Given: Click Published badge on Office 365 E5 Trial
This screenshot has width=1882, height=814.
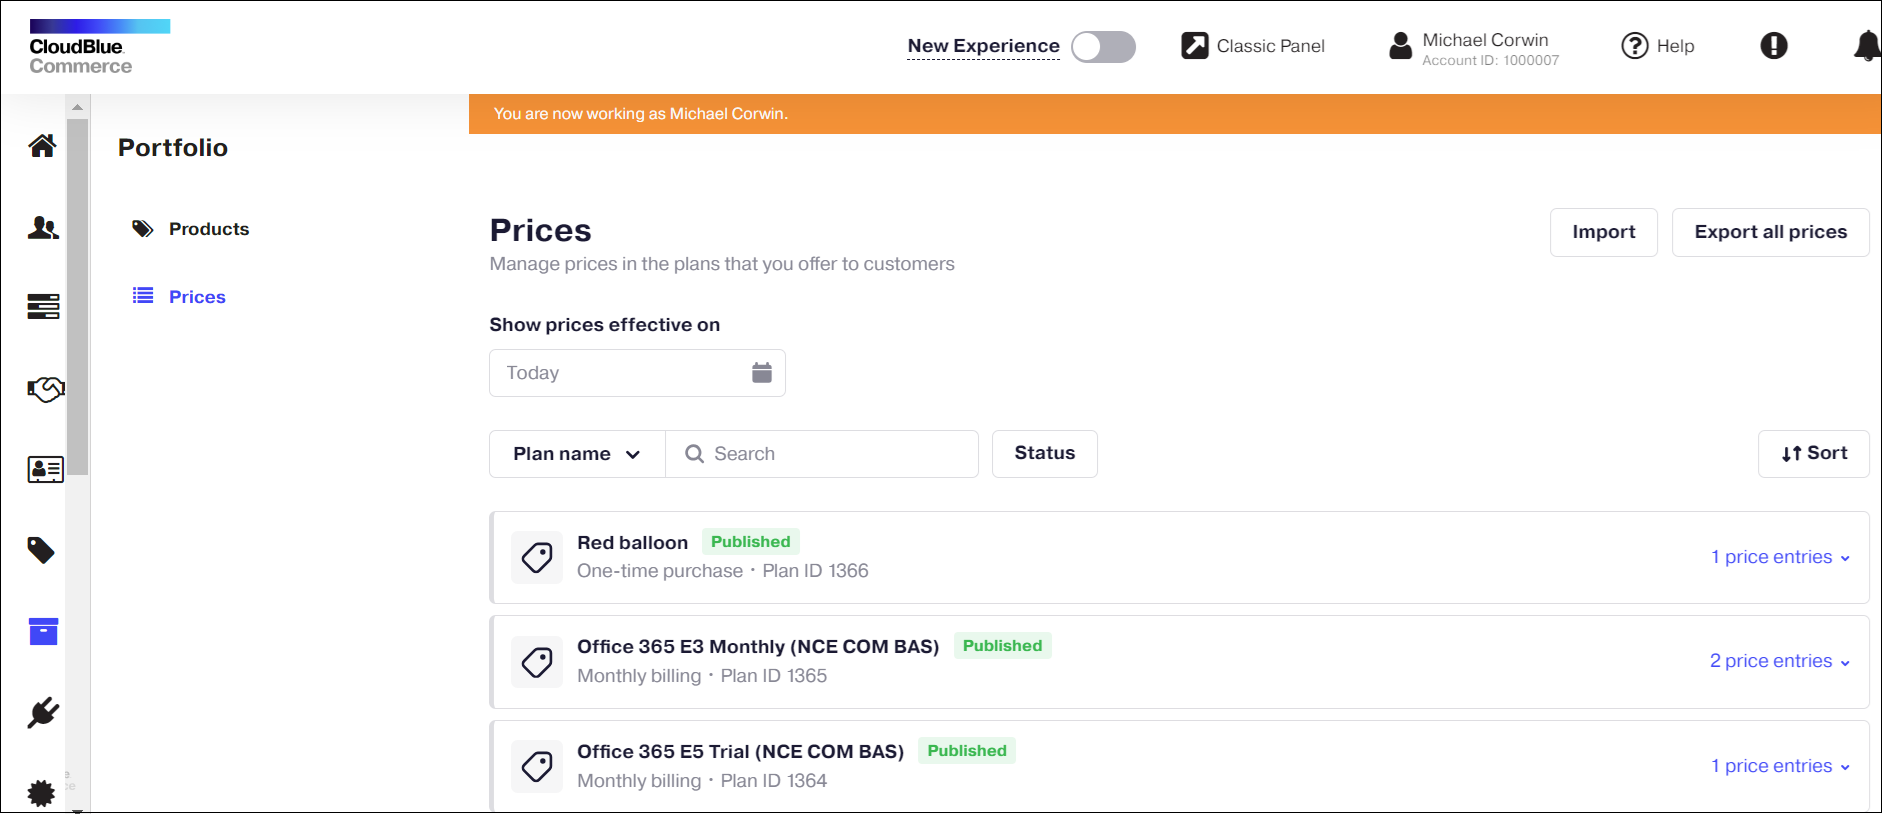Looking at the screenshot, I should pos(967,751).
